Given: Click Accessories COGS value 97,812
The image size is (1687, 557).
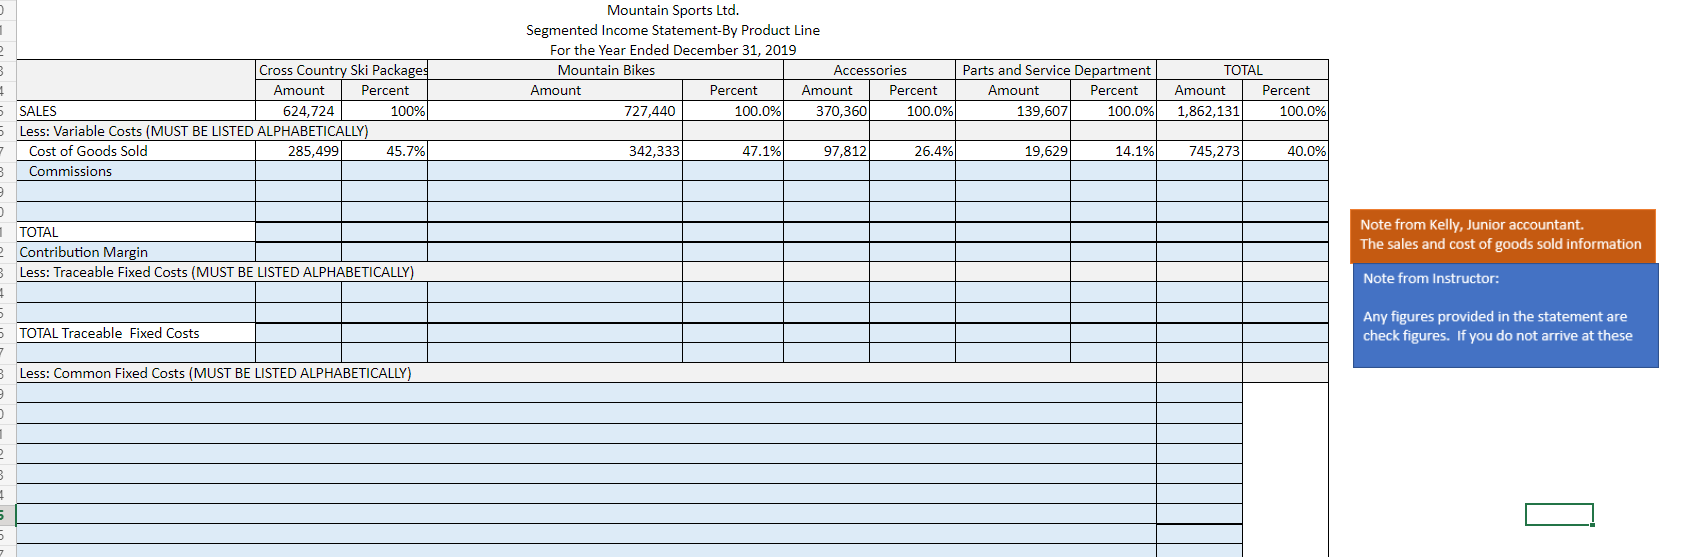Looking at the screenshot, I should pyautogui.click(x=827, y=151).
